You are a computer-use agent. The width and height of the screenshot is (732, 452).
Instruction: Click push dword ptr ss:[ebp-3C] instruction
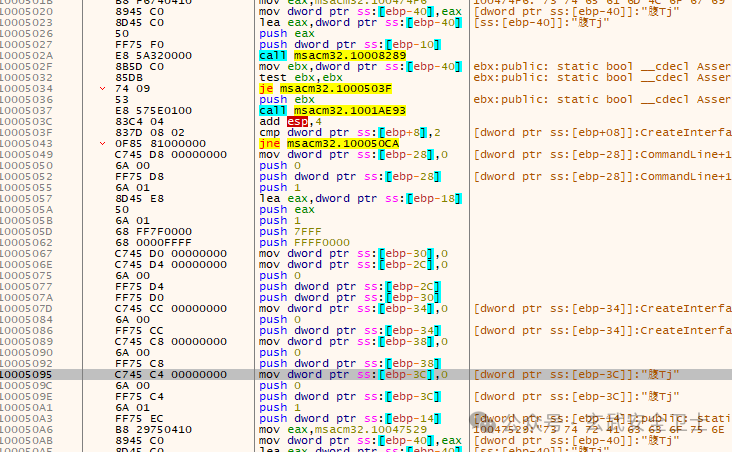click(350, 396)
